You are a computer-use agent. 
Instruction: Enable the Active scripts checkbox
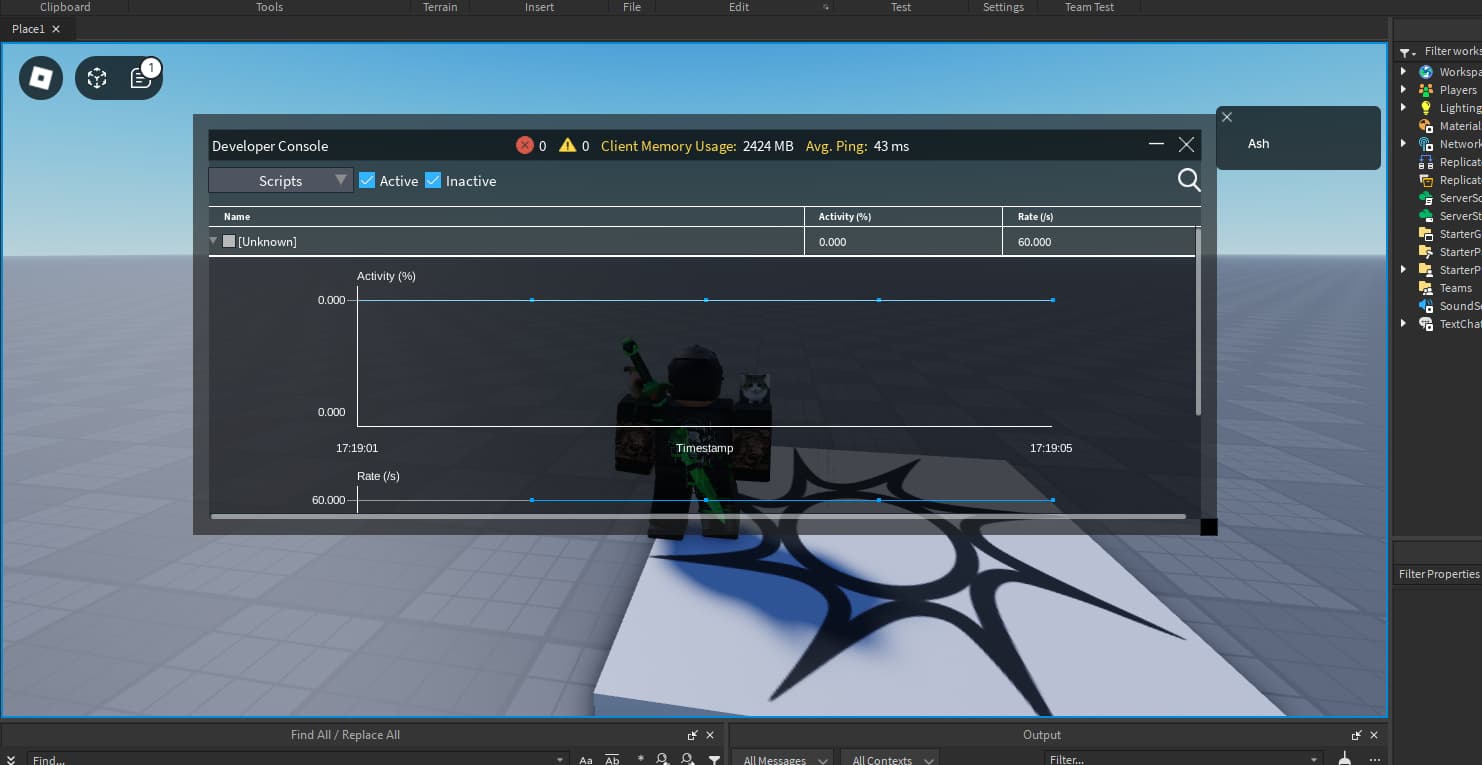pyautogui.click(x=367, y=180)
